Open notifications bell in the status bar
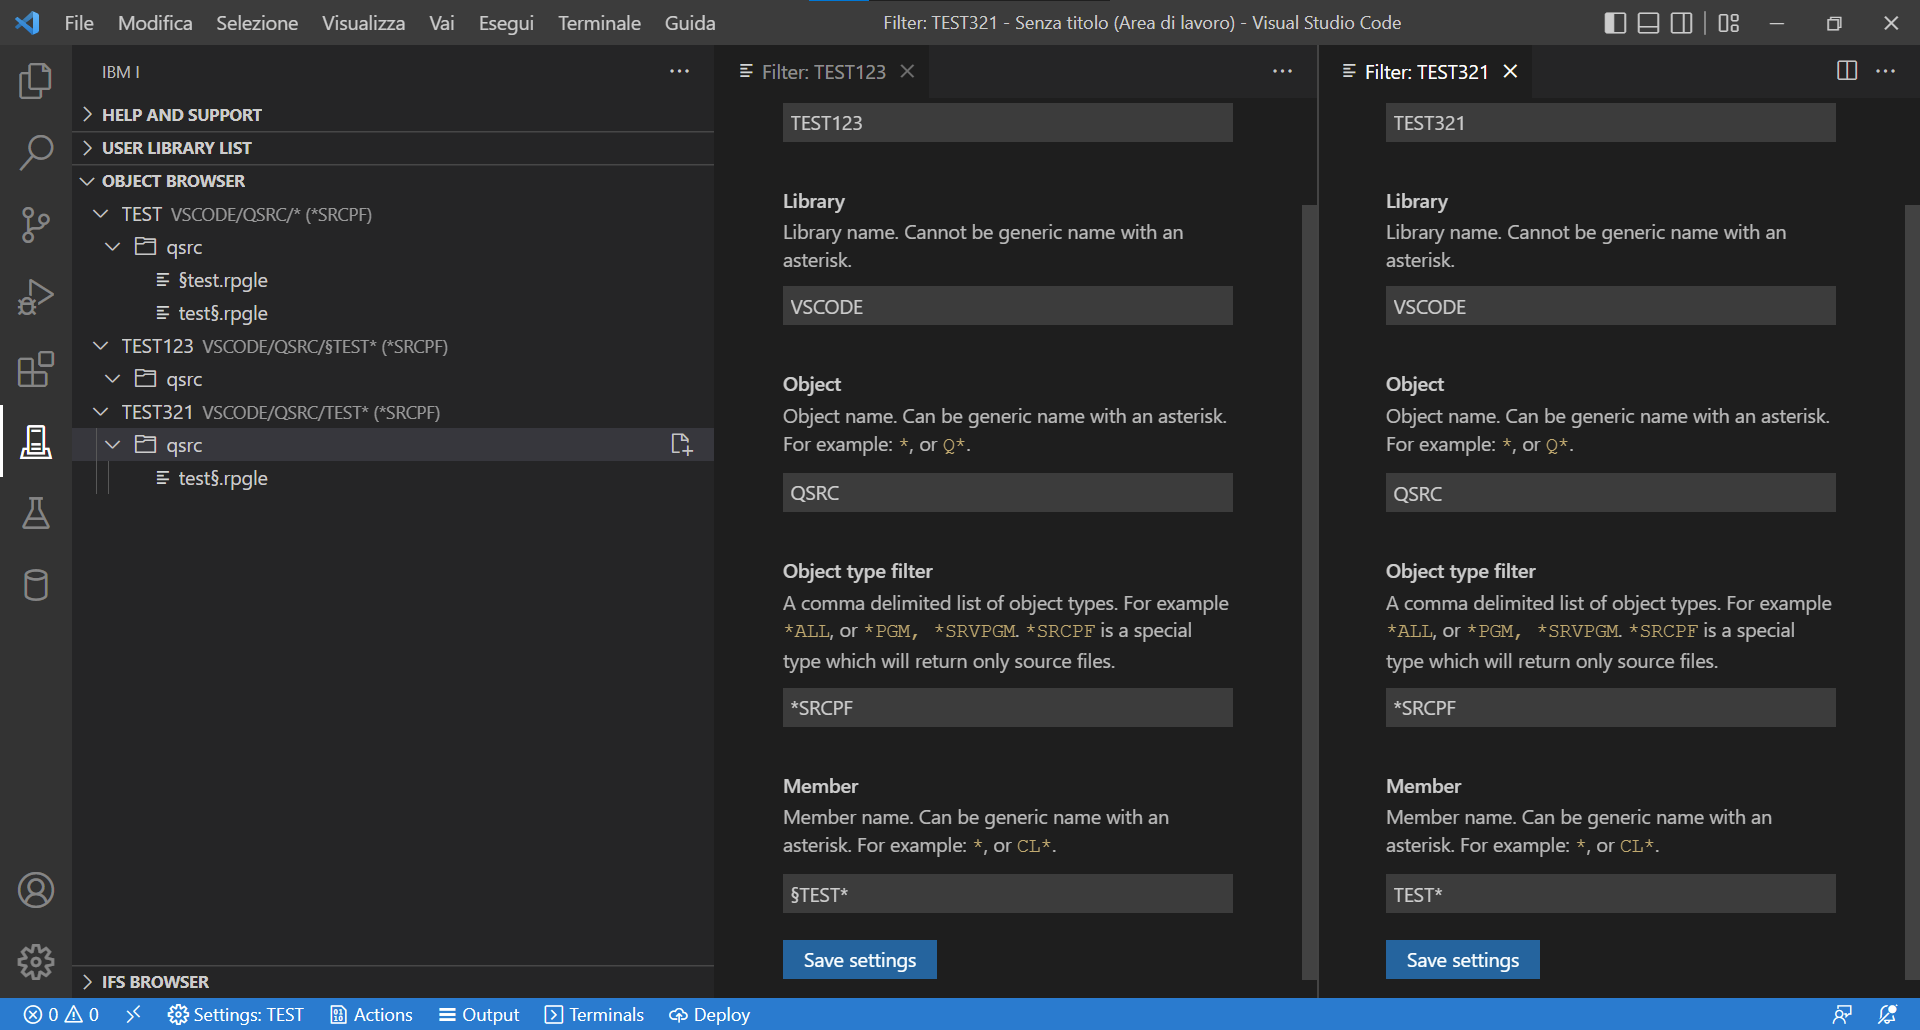1920x1030 pixels. coord(1888,1014)
